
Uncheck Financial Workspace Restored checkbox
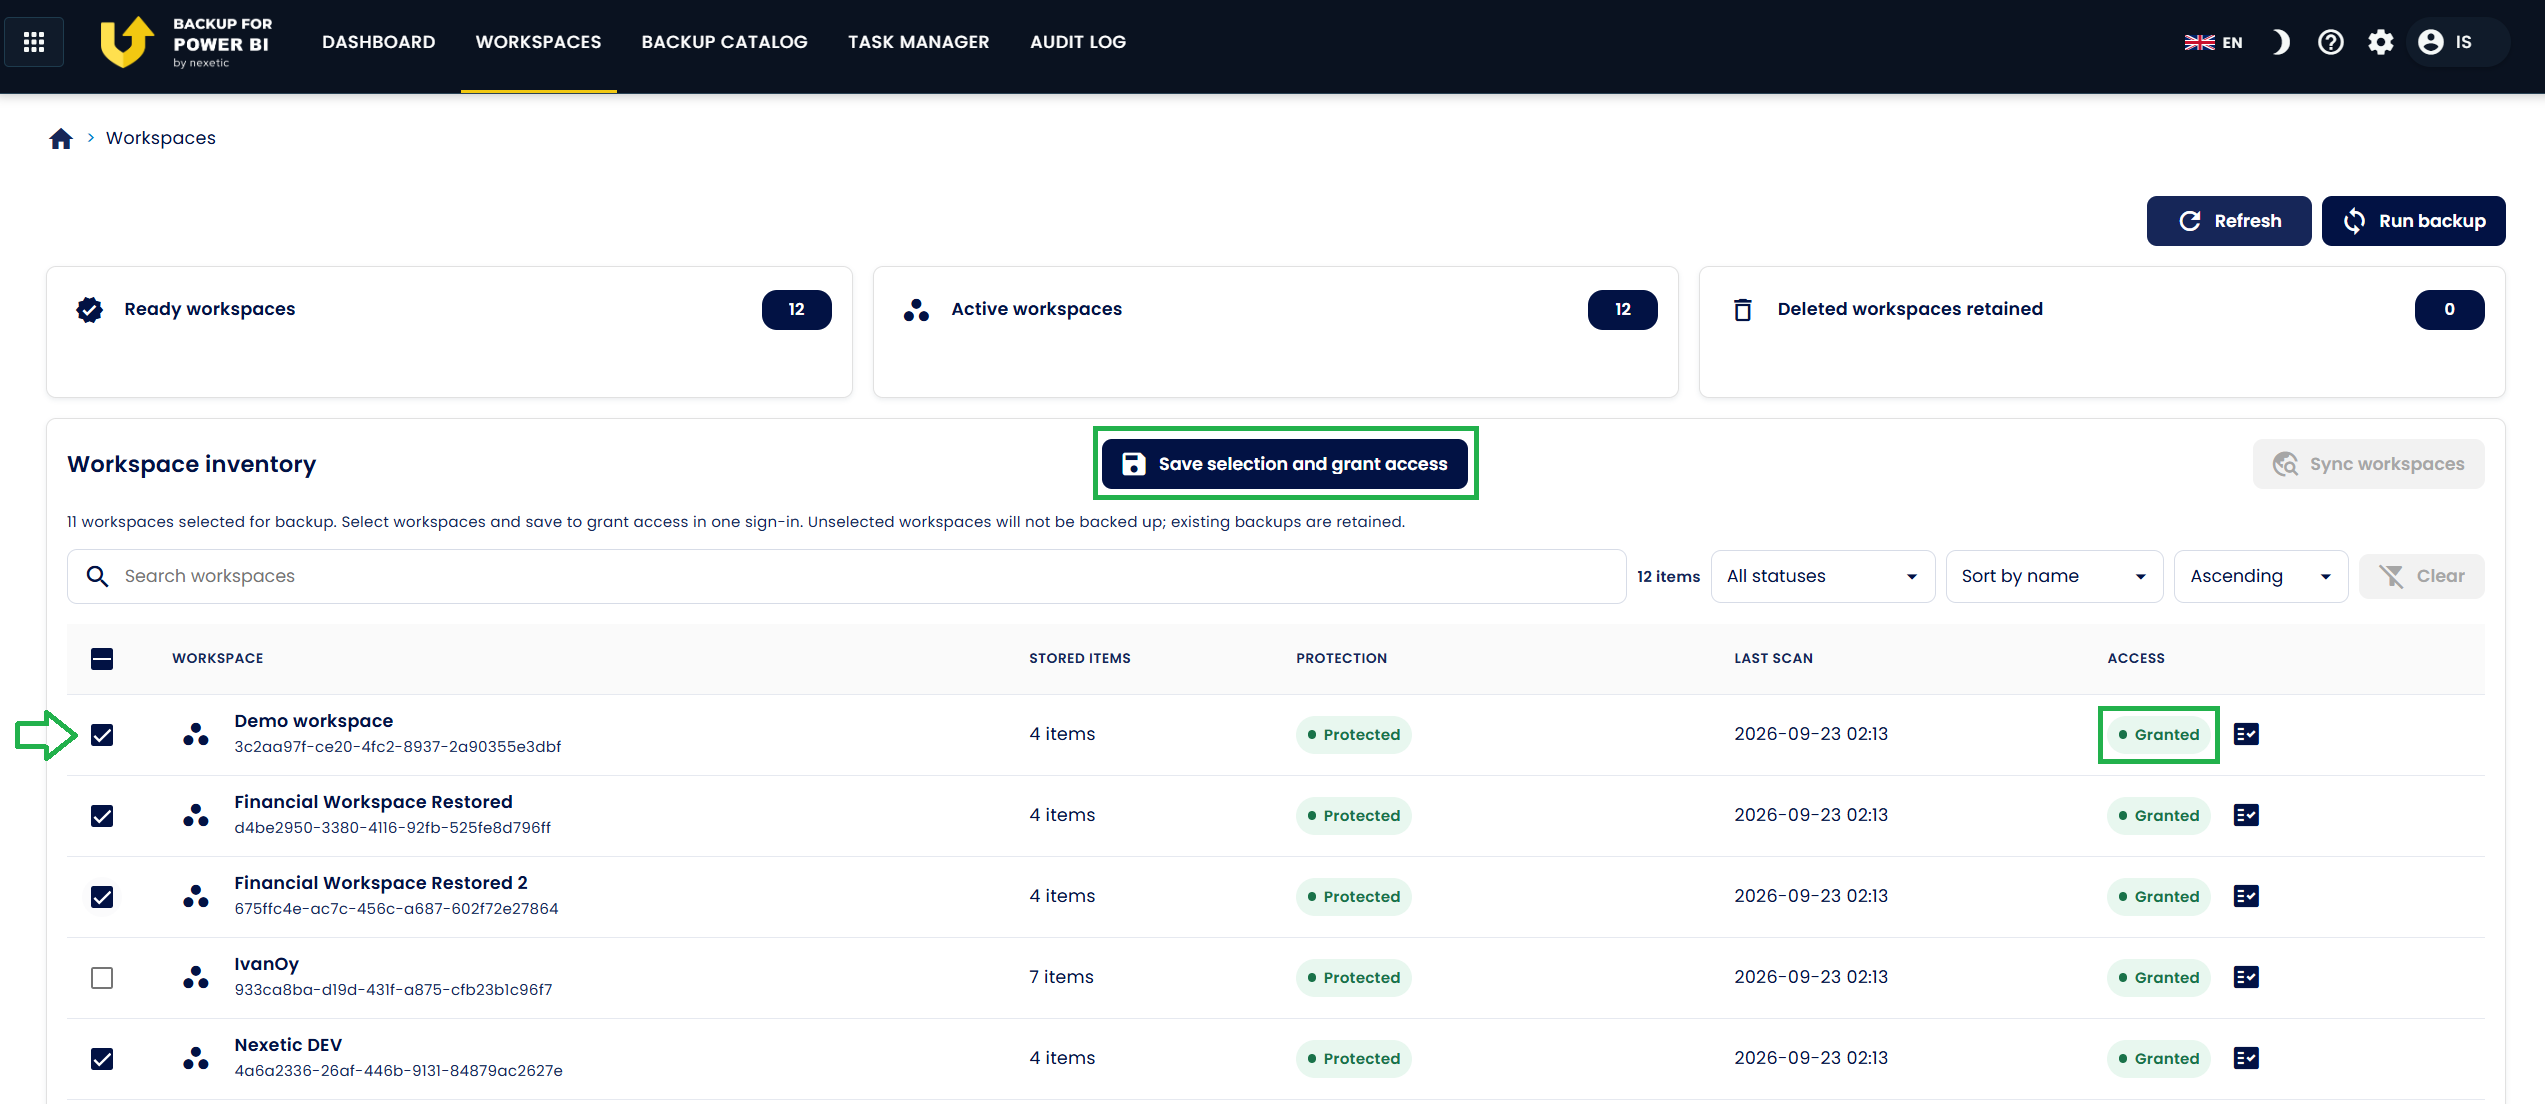coord(102,816)
